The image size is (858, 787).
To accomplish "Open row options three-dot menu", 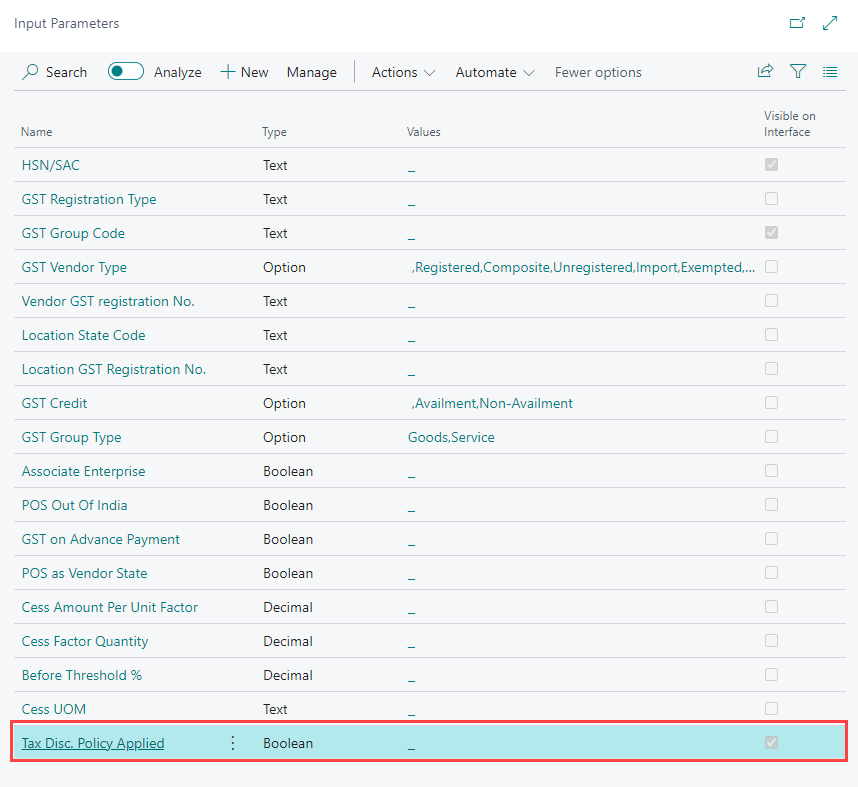I will [x=233, y=743].
